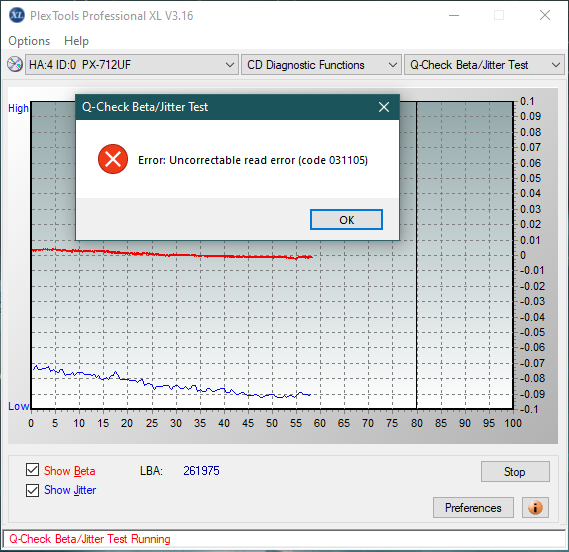Screen dimensions: 569x552
Task: Click the end of the blue jitter line
Action: pos(309,394)
